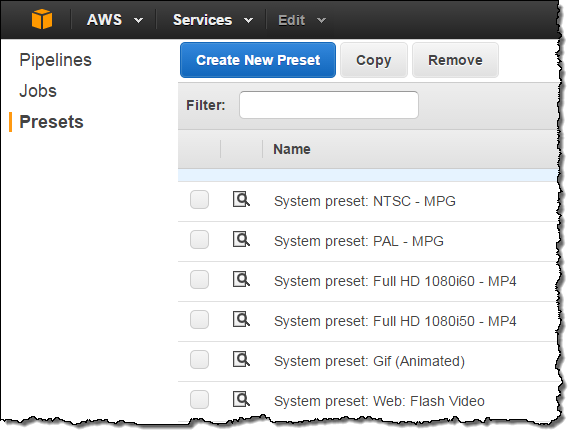Open details icon for Full HD 1080i50 preset
573x435 pixels.
pos(241,319)
